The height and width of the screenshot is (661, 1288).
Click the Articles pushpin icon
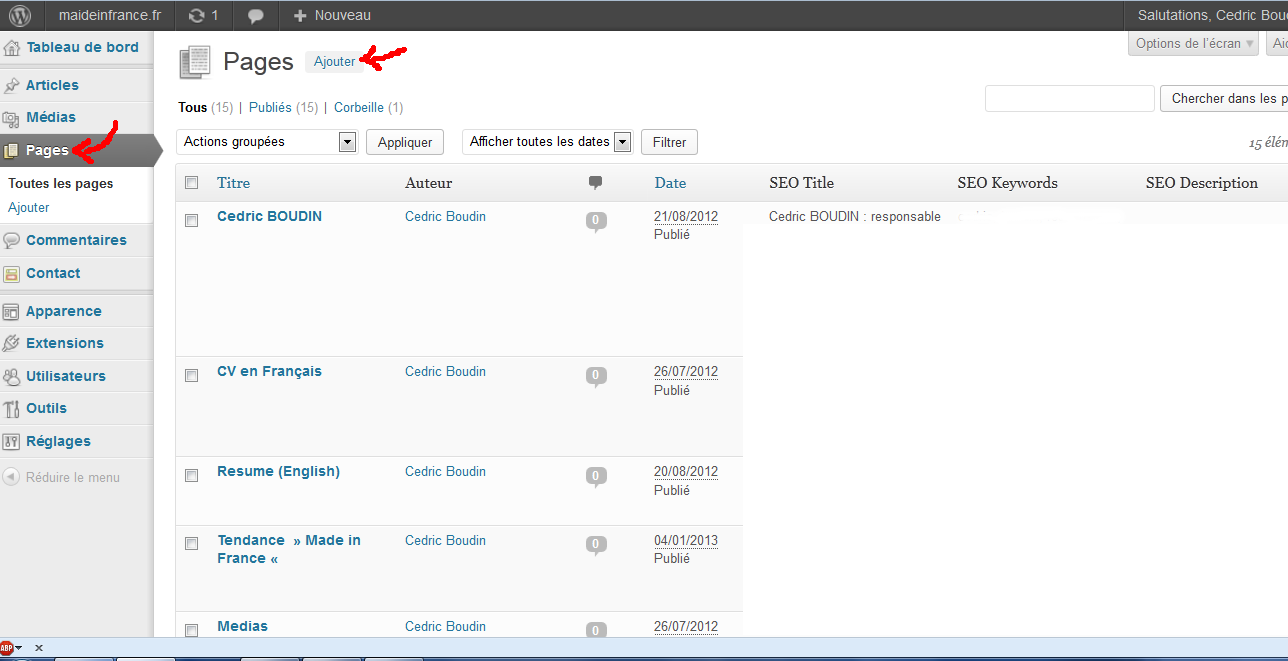(x=11, y=86)
